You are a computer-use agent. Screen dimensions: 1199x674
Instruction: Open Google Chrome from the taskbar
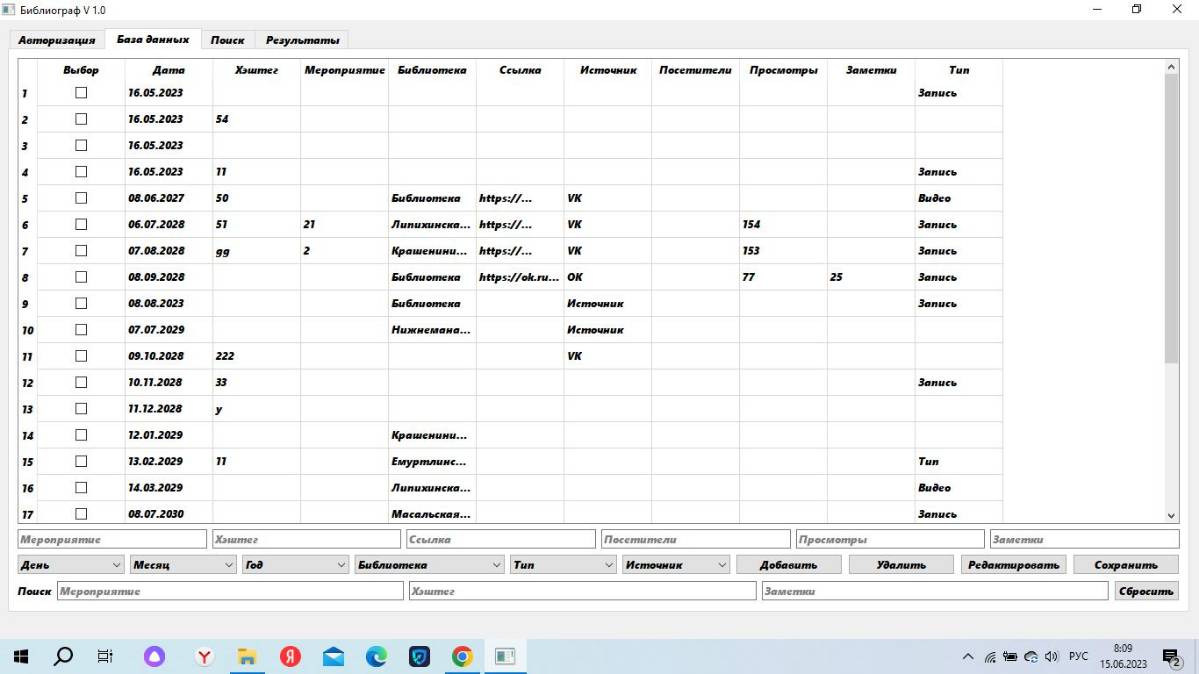(461, 657)
